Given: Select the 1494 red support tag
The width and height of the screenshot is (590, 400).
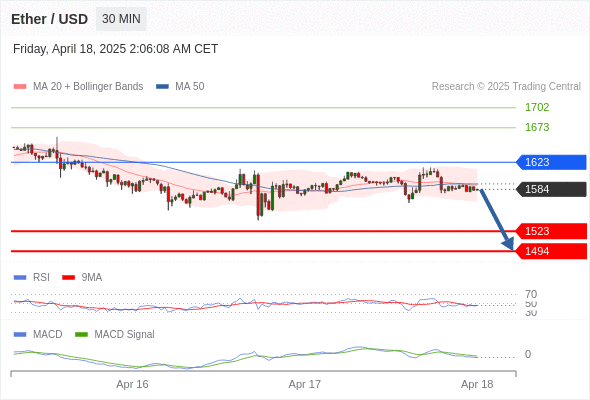Looking at the screenshot, I should click(x=551, y=251).
